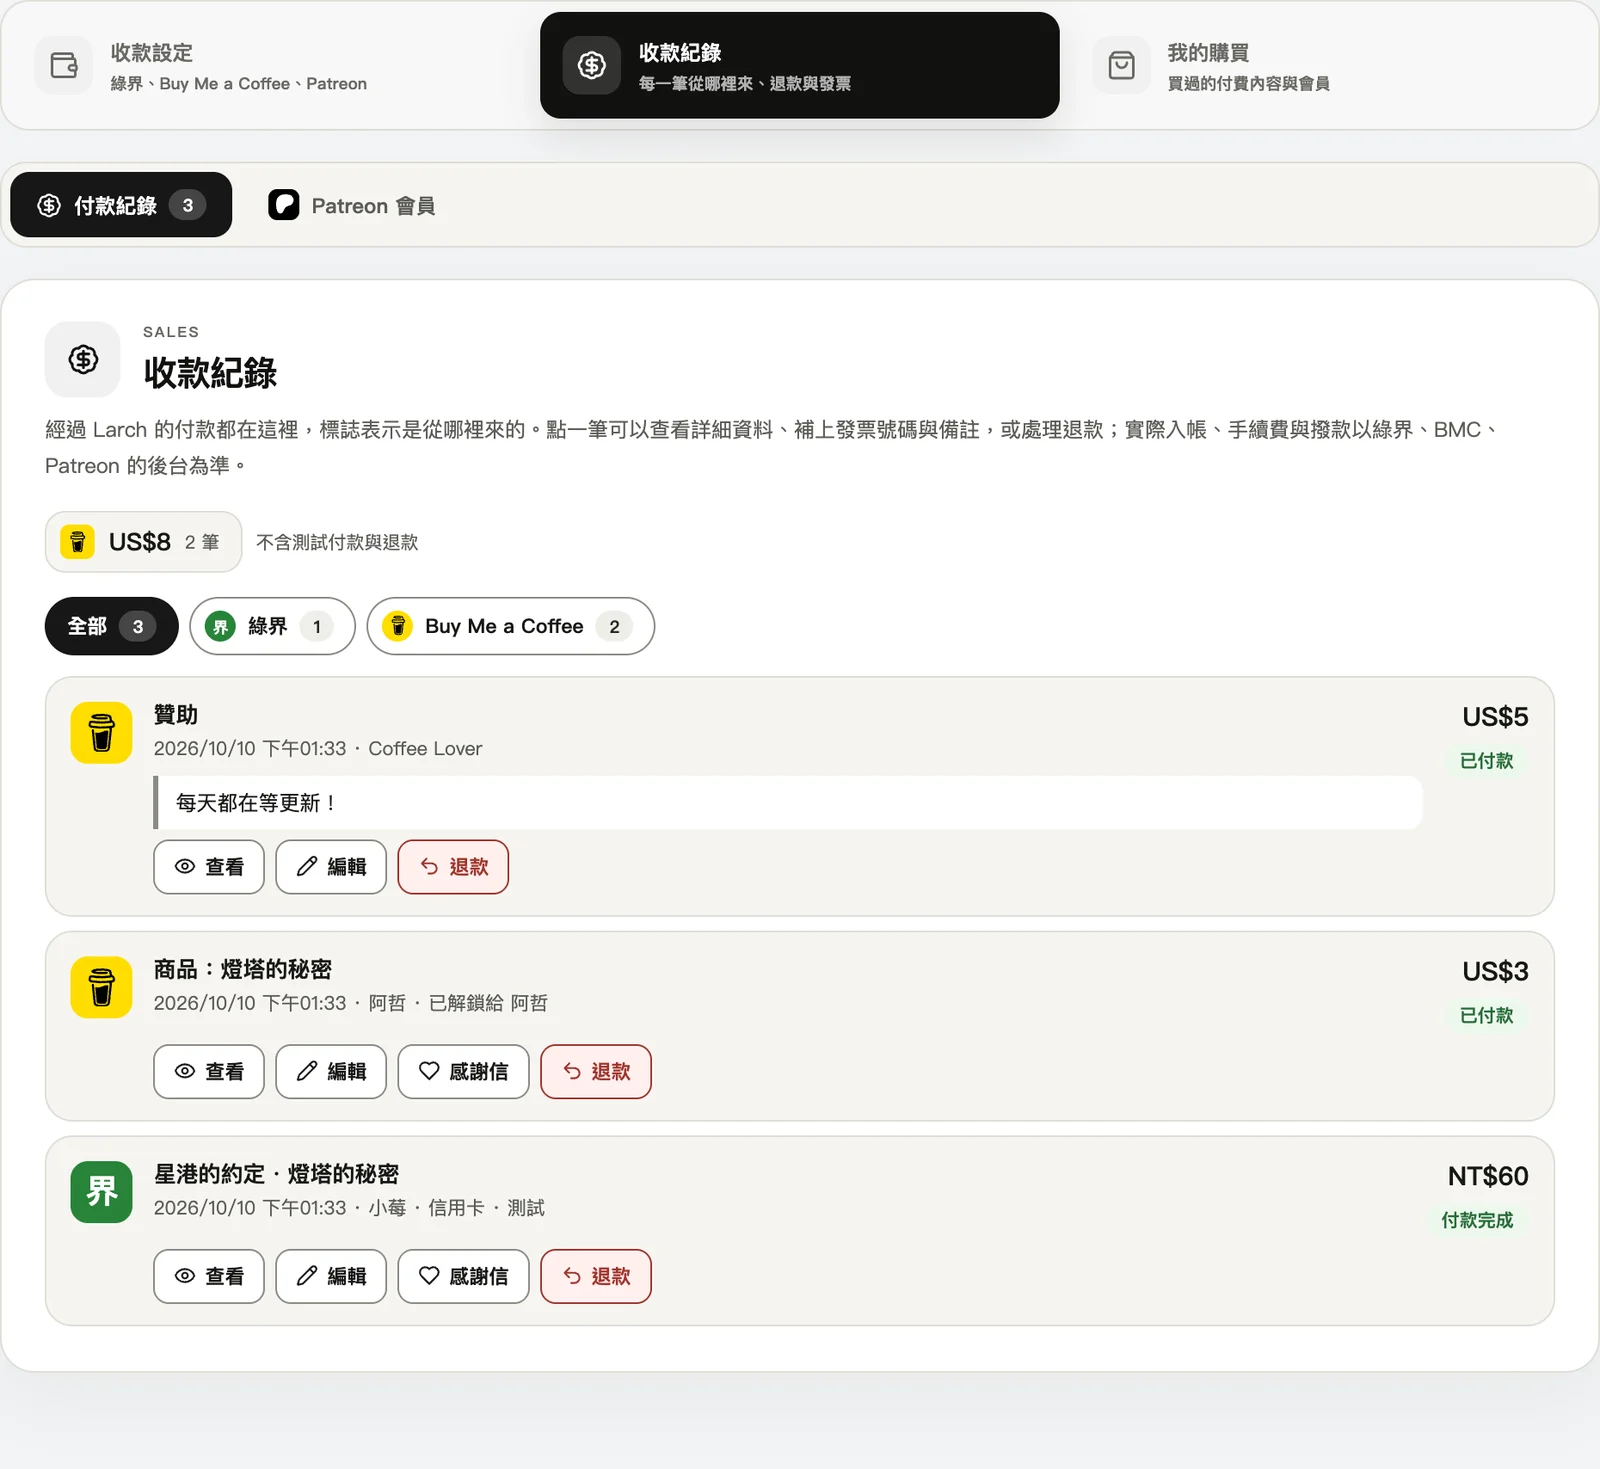Click the 付款完成 status label

point(1477,1220)
